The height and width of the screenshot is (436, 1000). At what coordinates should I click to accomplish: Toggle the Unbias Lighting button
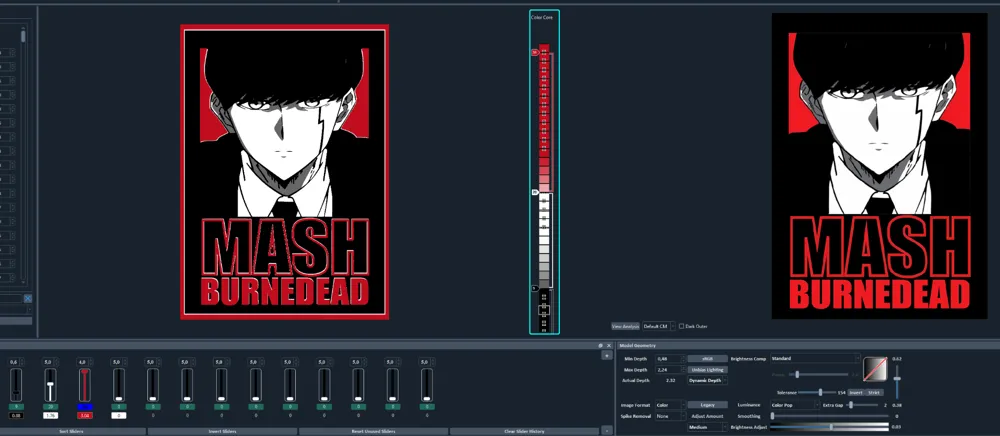[707, 370]
